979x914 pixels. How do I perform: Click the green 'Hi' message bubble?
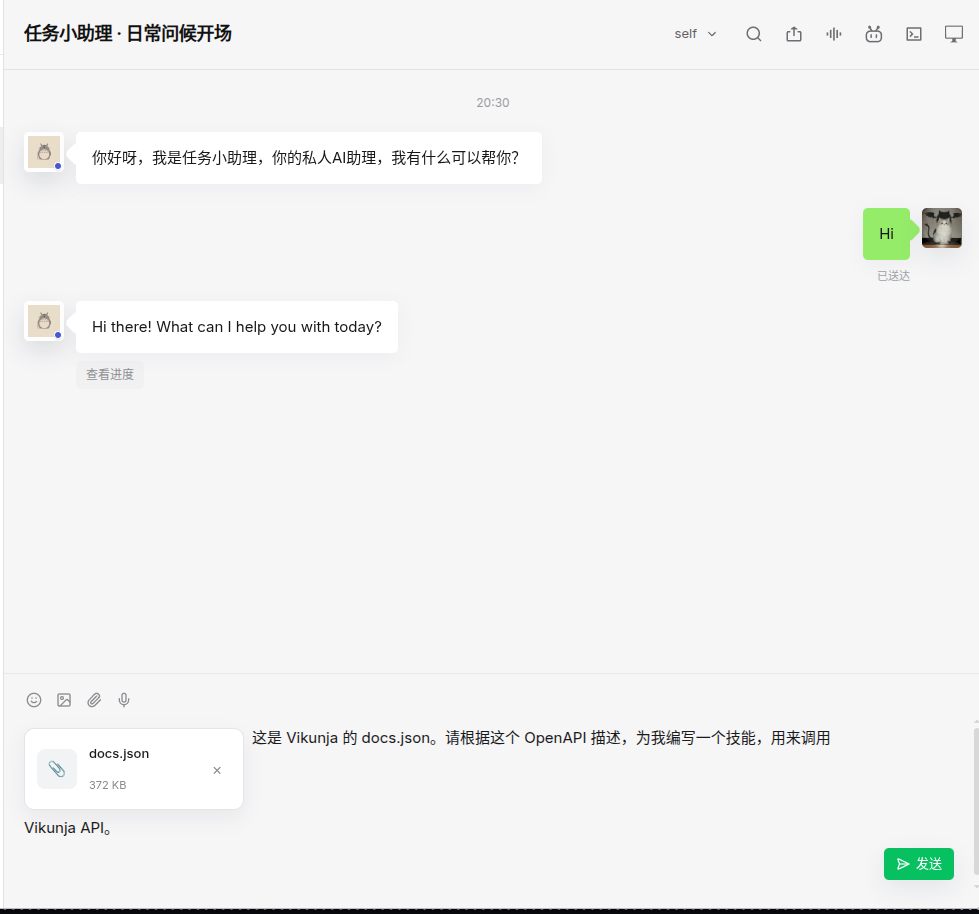point(886,233)
